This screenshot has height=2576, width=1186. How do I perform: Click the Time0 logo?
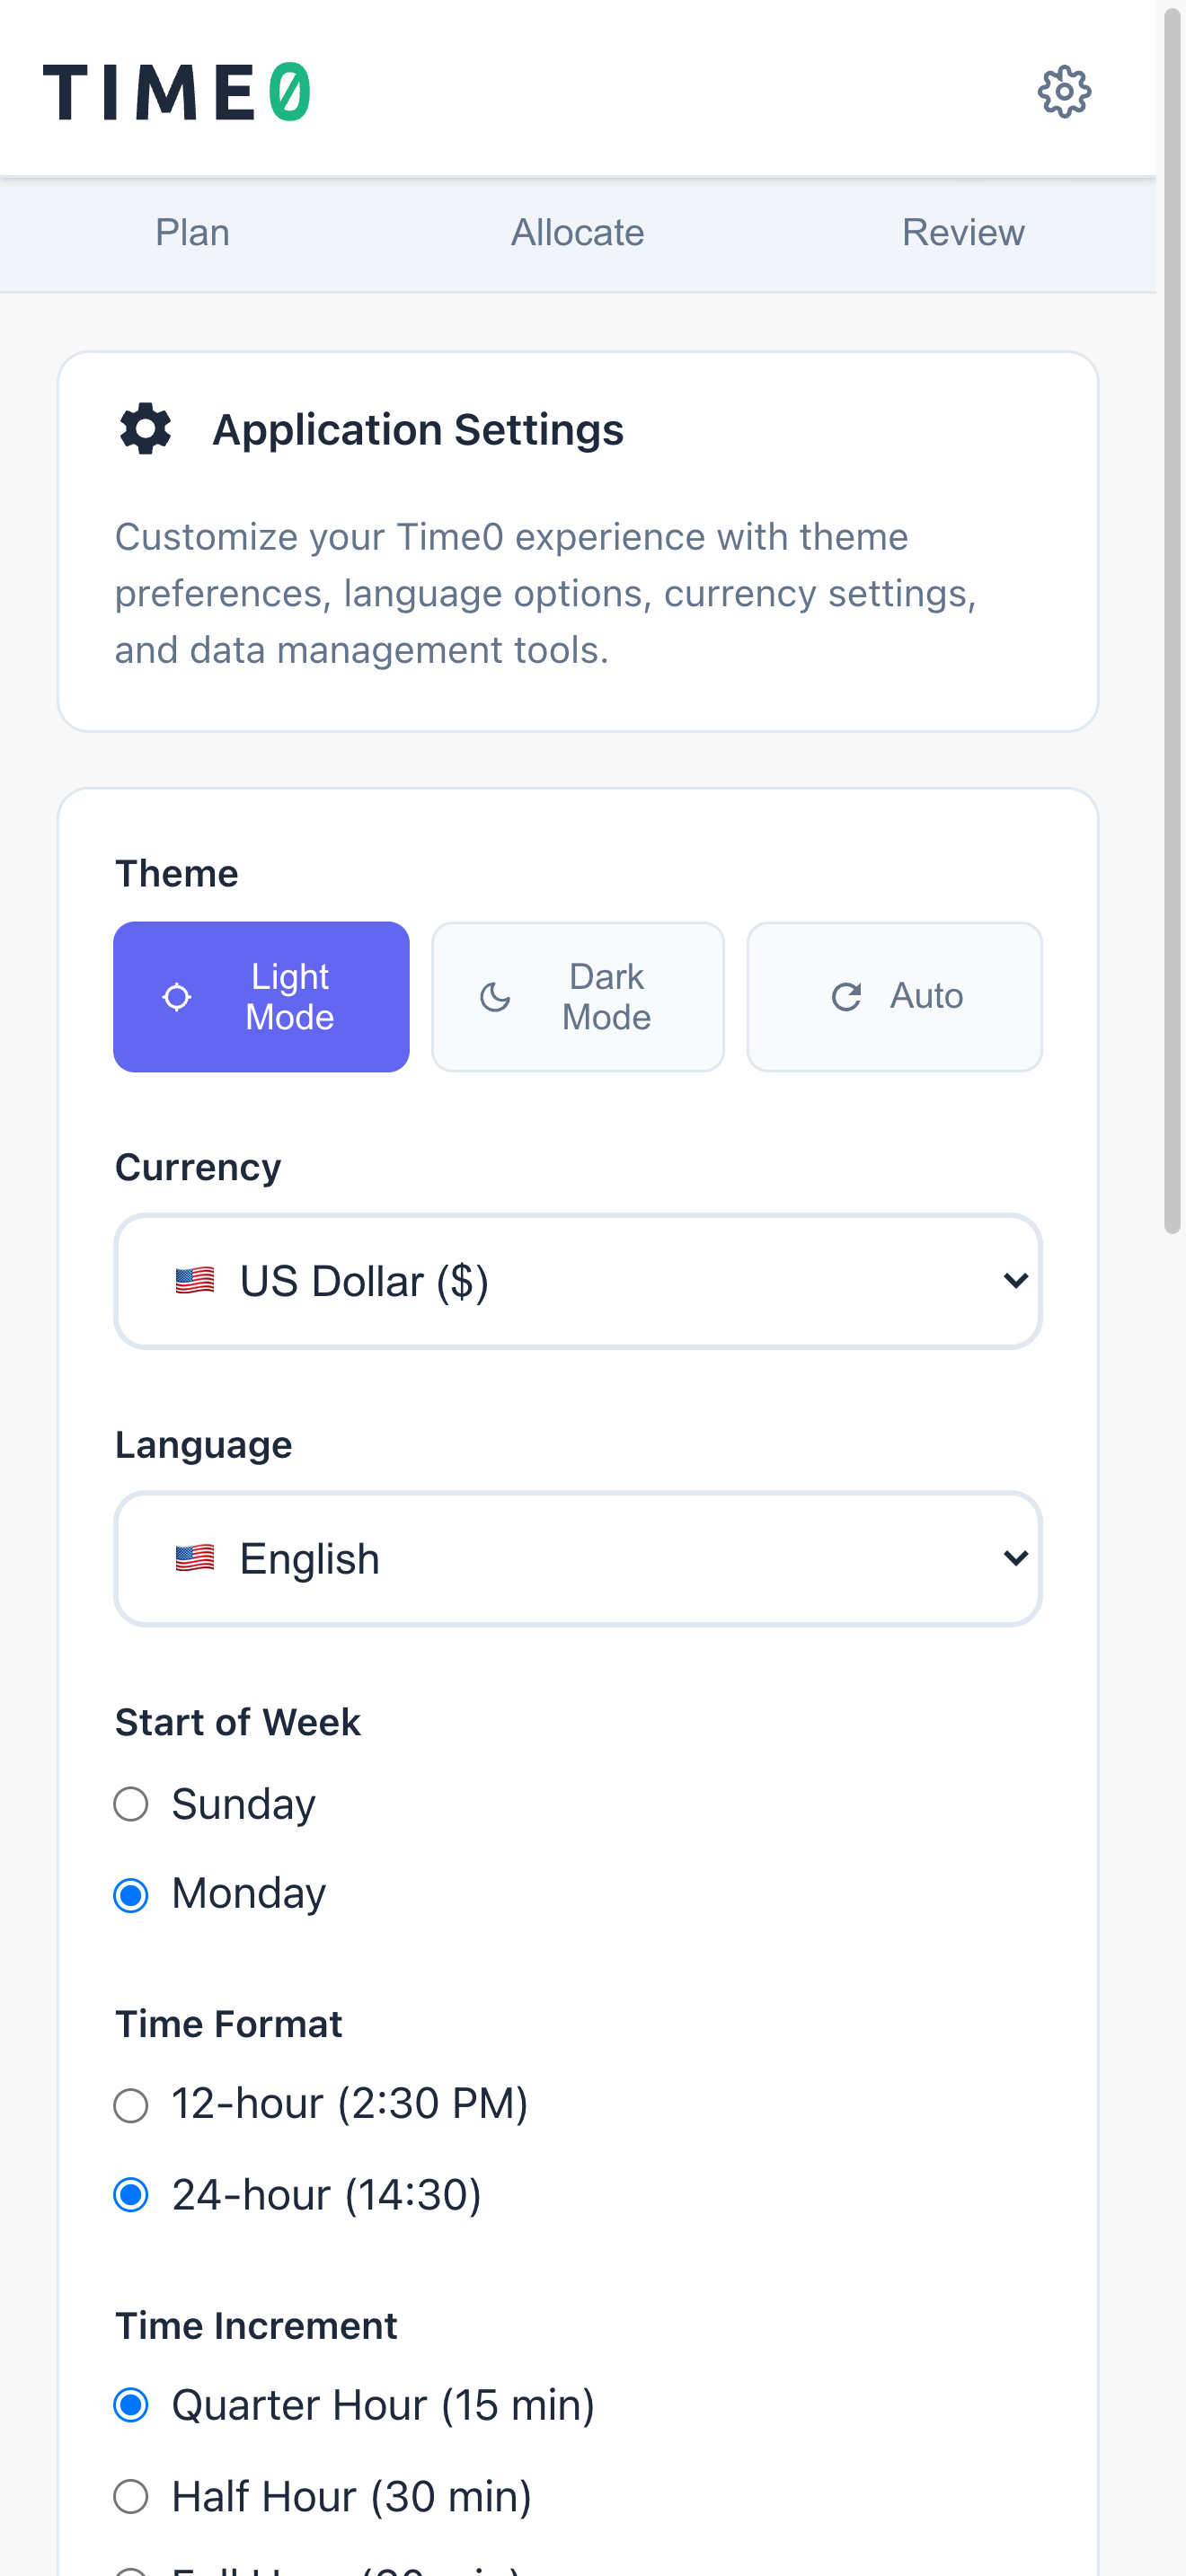176,92
